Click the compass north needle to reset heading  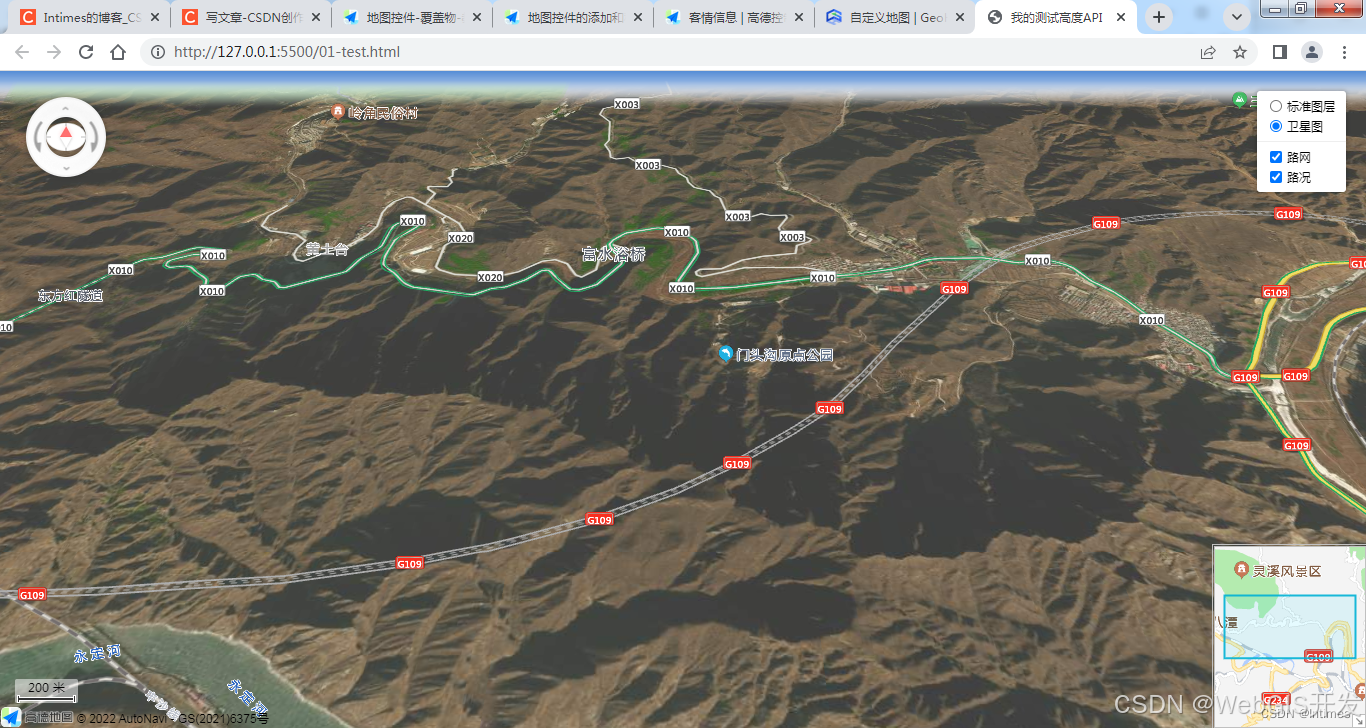(x=66, y=133)
